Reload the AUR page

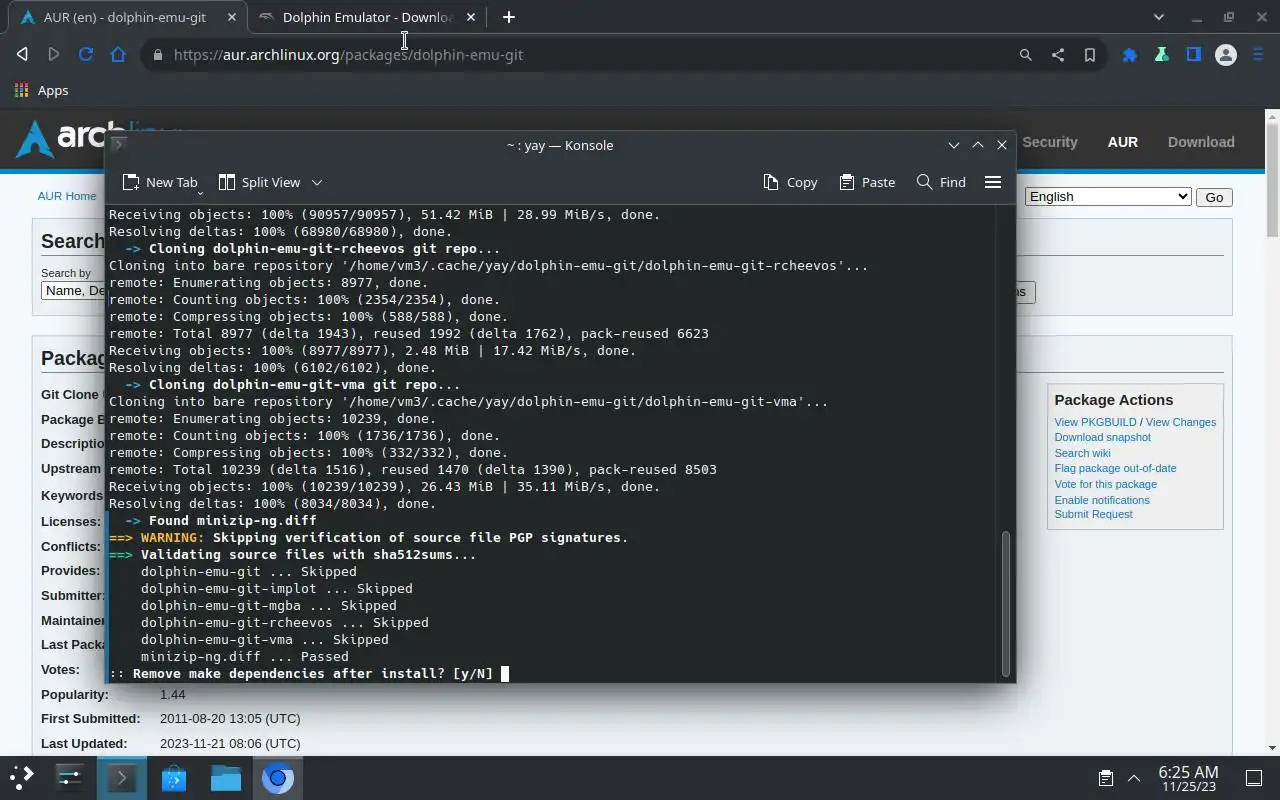click(86, 55)
